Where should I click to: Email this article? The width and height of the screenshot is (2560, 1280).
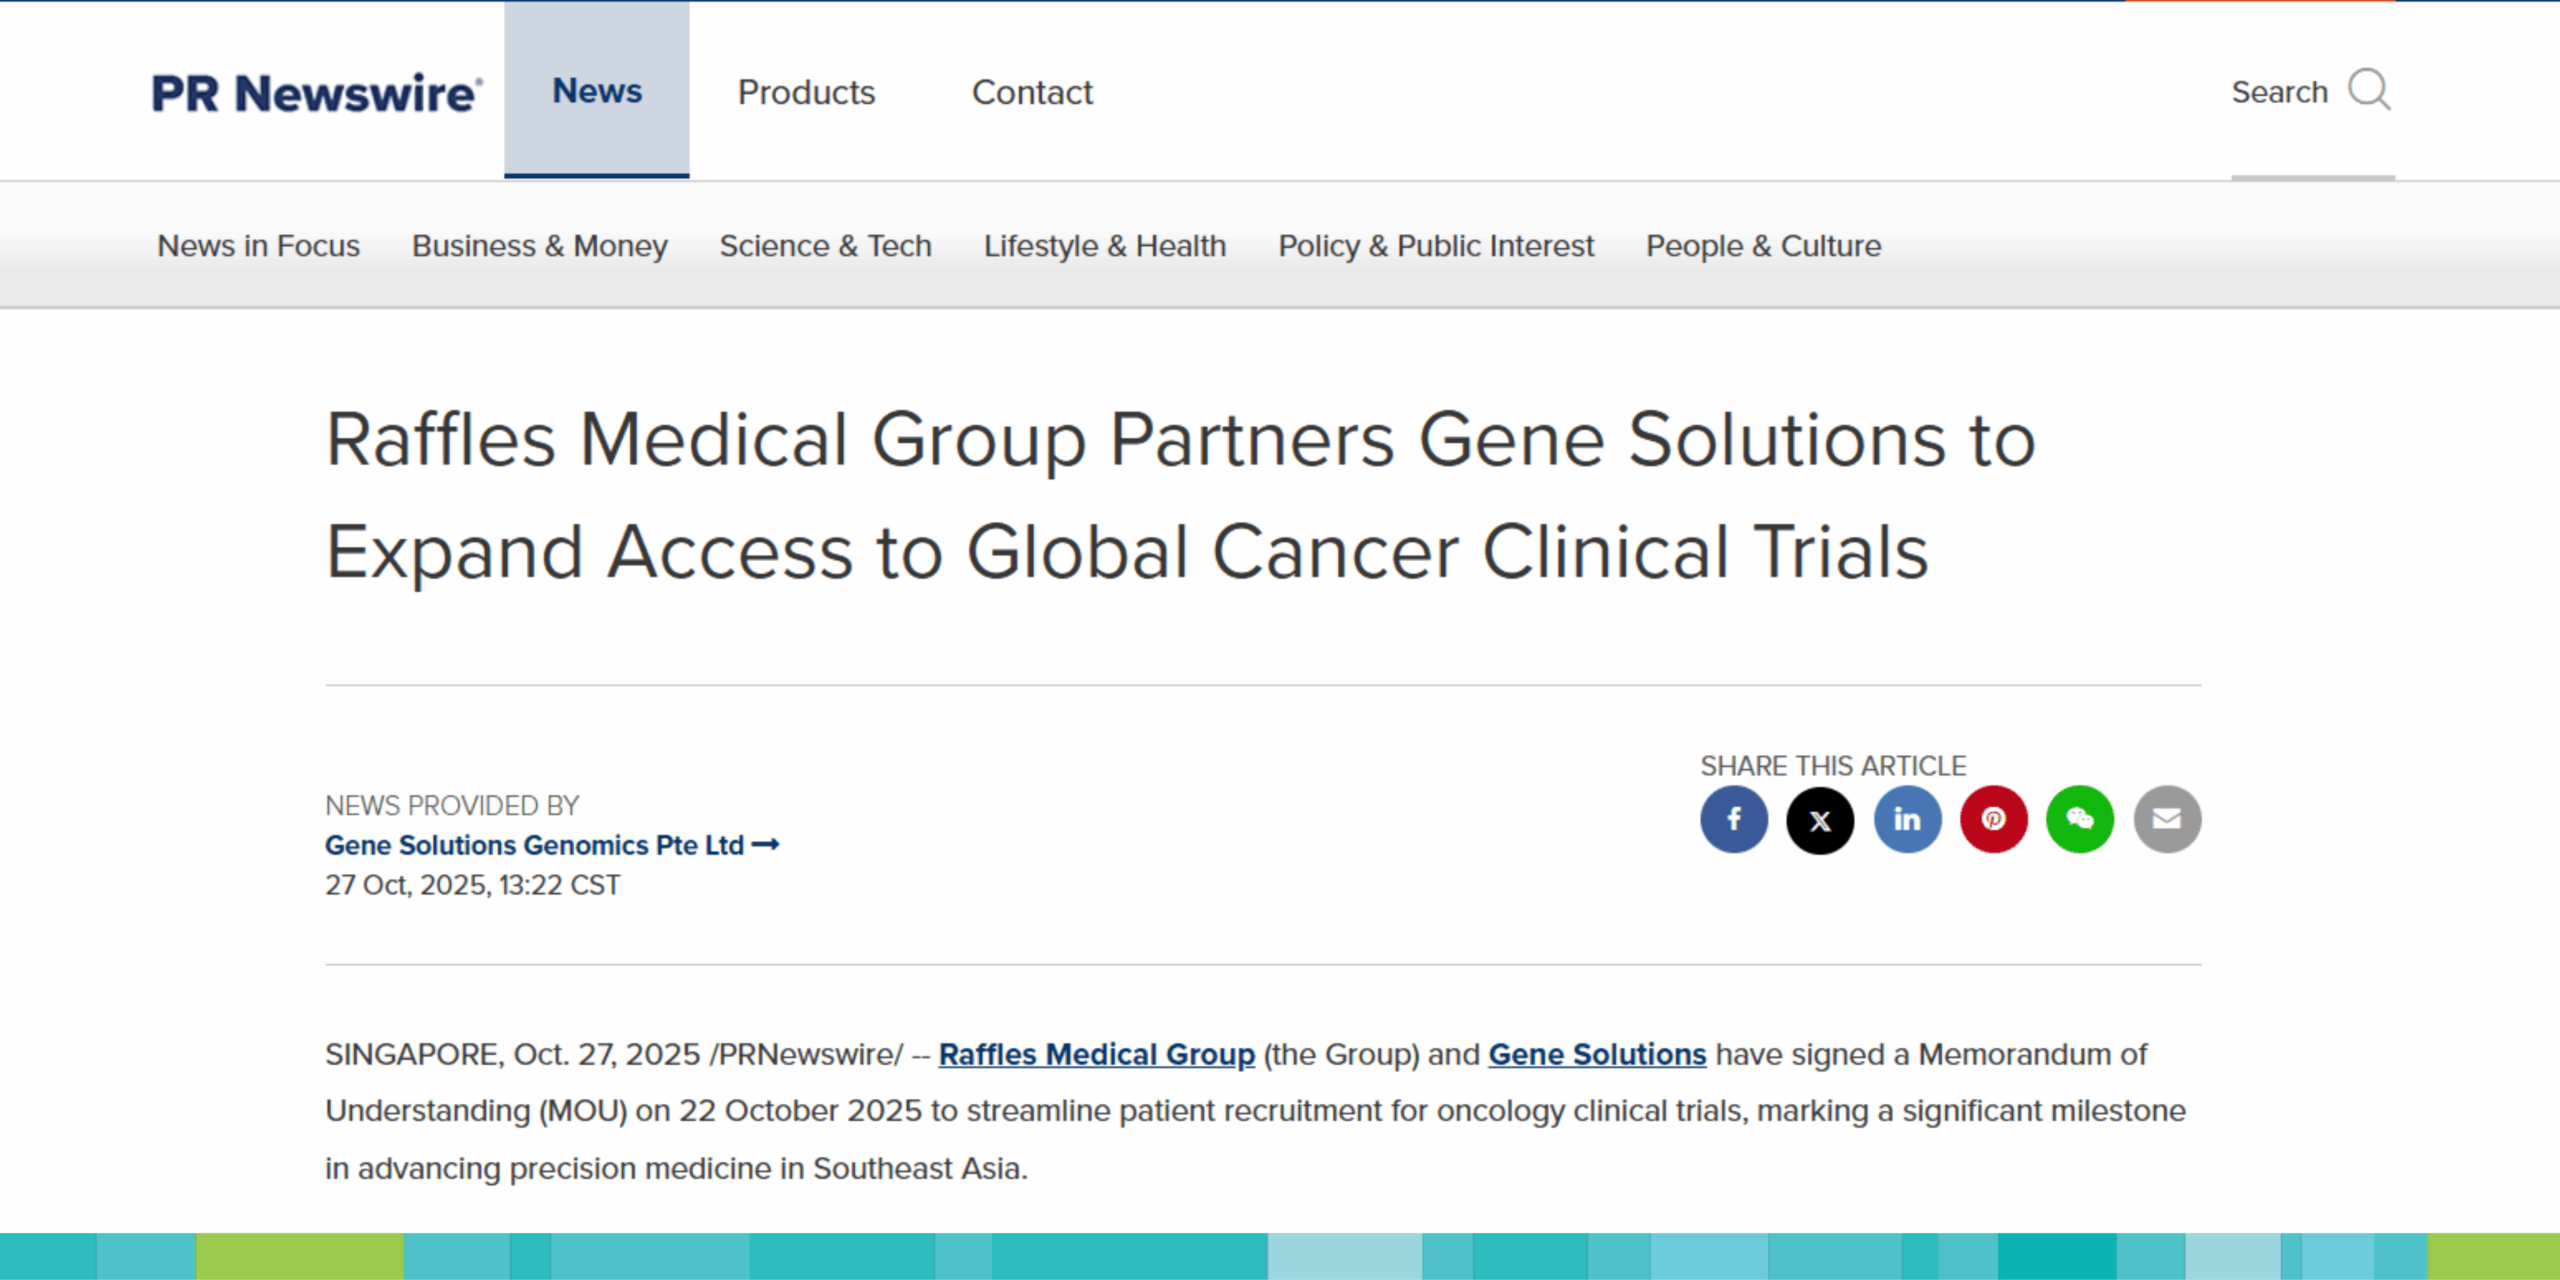2167,819
